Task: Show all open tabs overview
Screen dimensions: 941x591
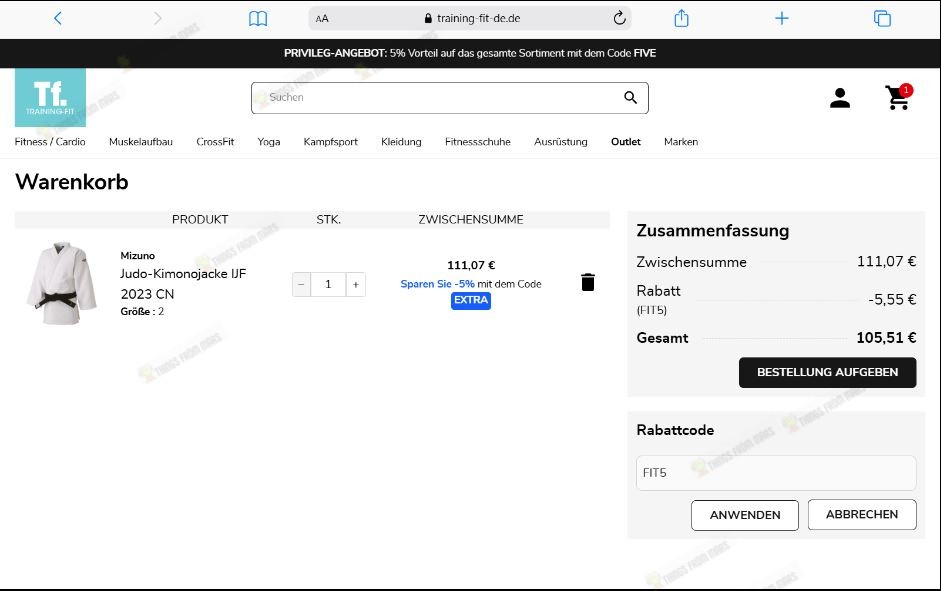Action: [882, 18]
